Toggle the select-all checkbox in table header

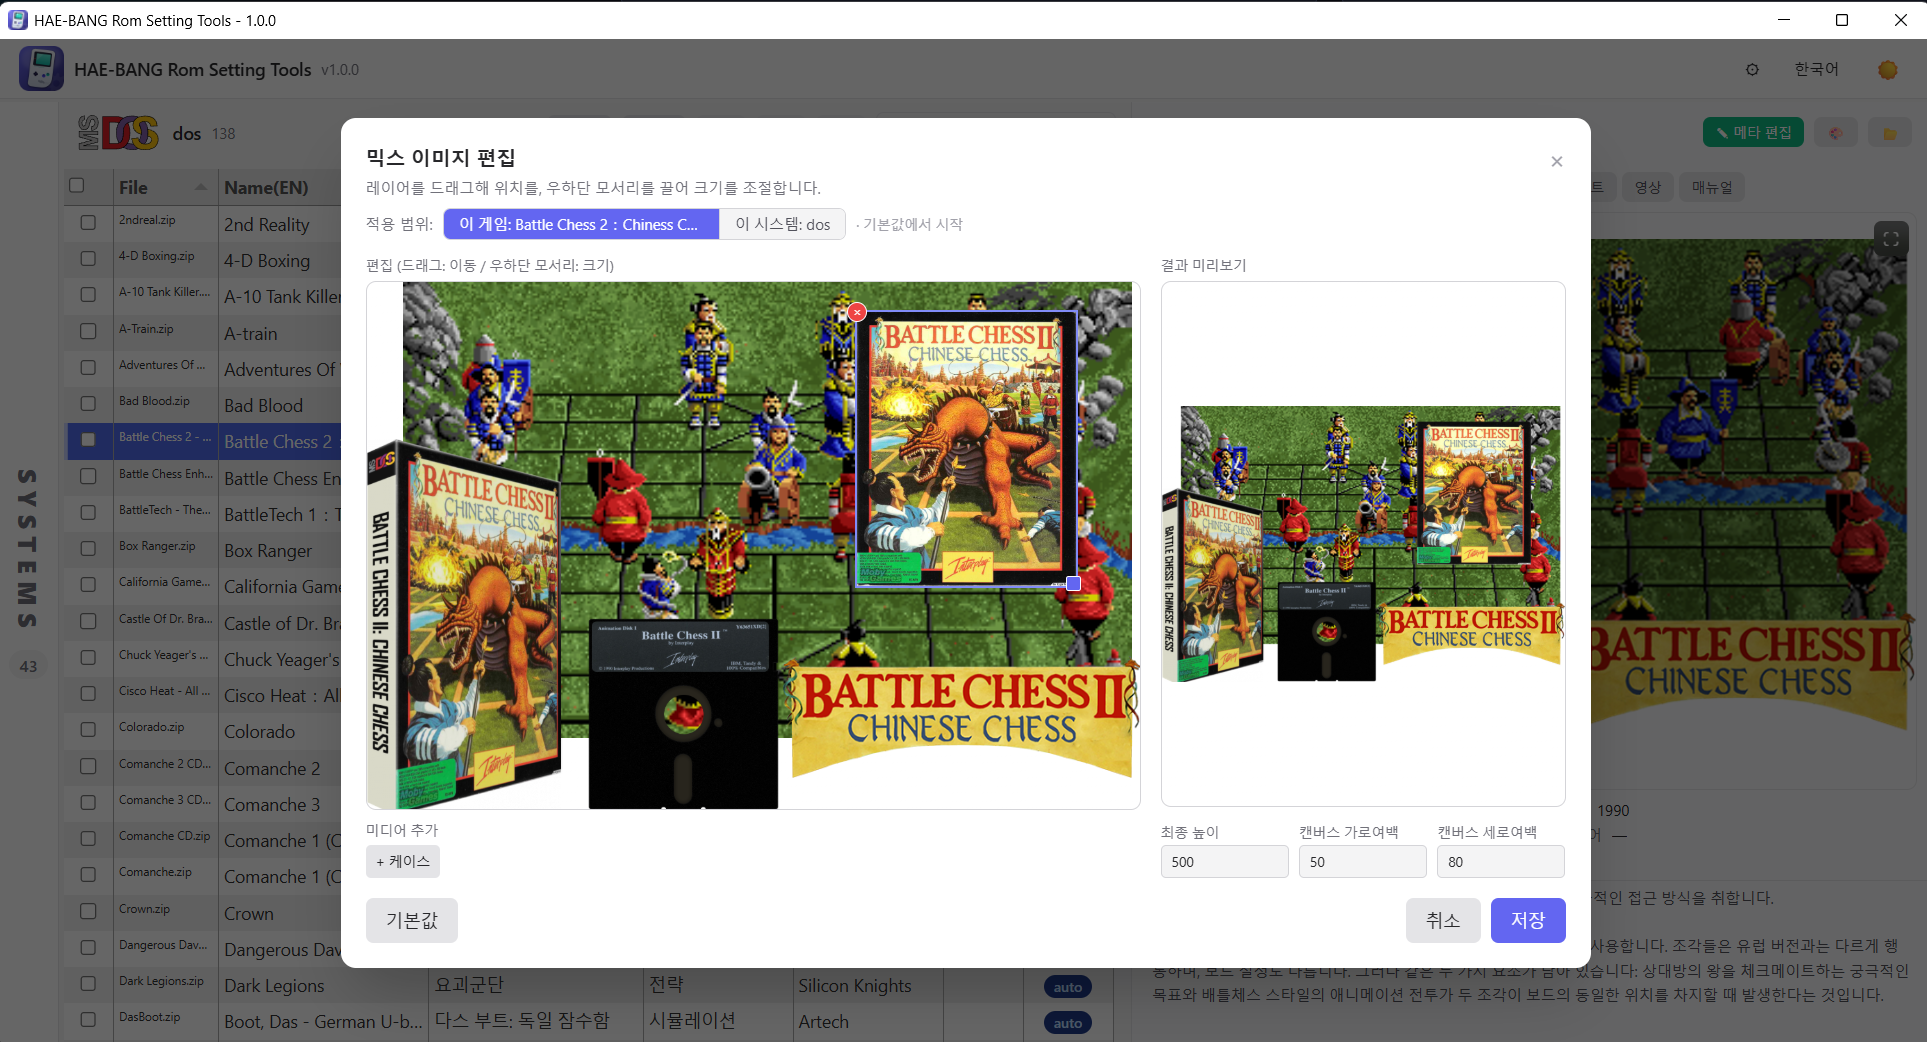(77, 185)
